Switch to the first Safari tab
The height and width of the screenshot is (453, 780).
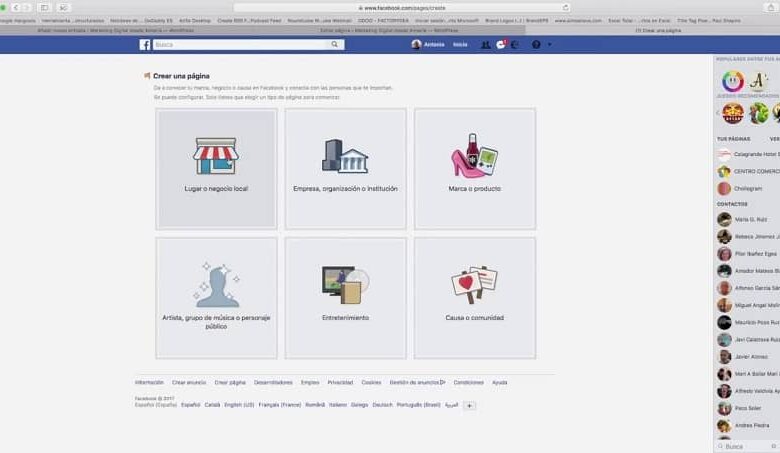[x=115, y=30]
